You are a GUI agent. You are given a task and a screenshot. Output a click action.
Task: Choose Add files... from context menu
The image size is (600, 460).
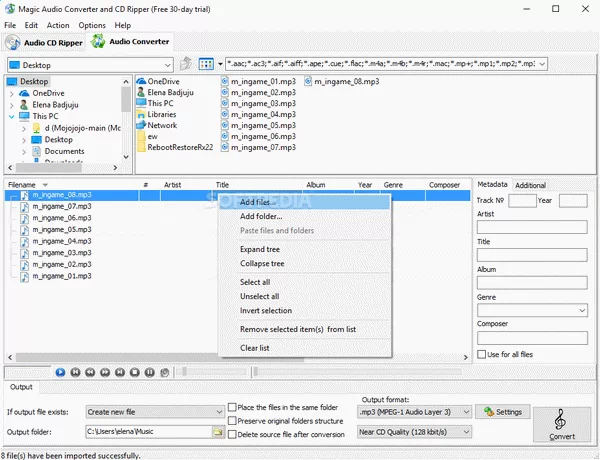tap(305, 202)
